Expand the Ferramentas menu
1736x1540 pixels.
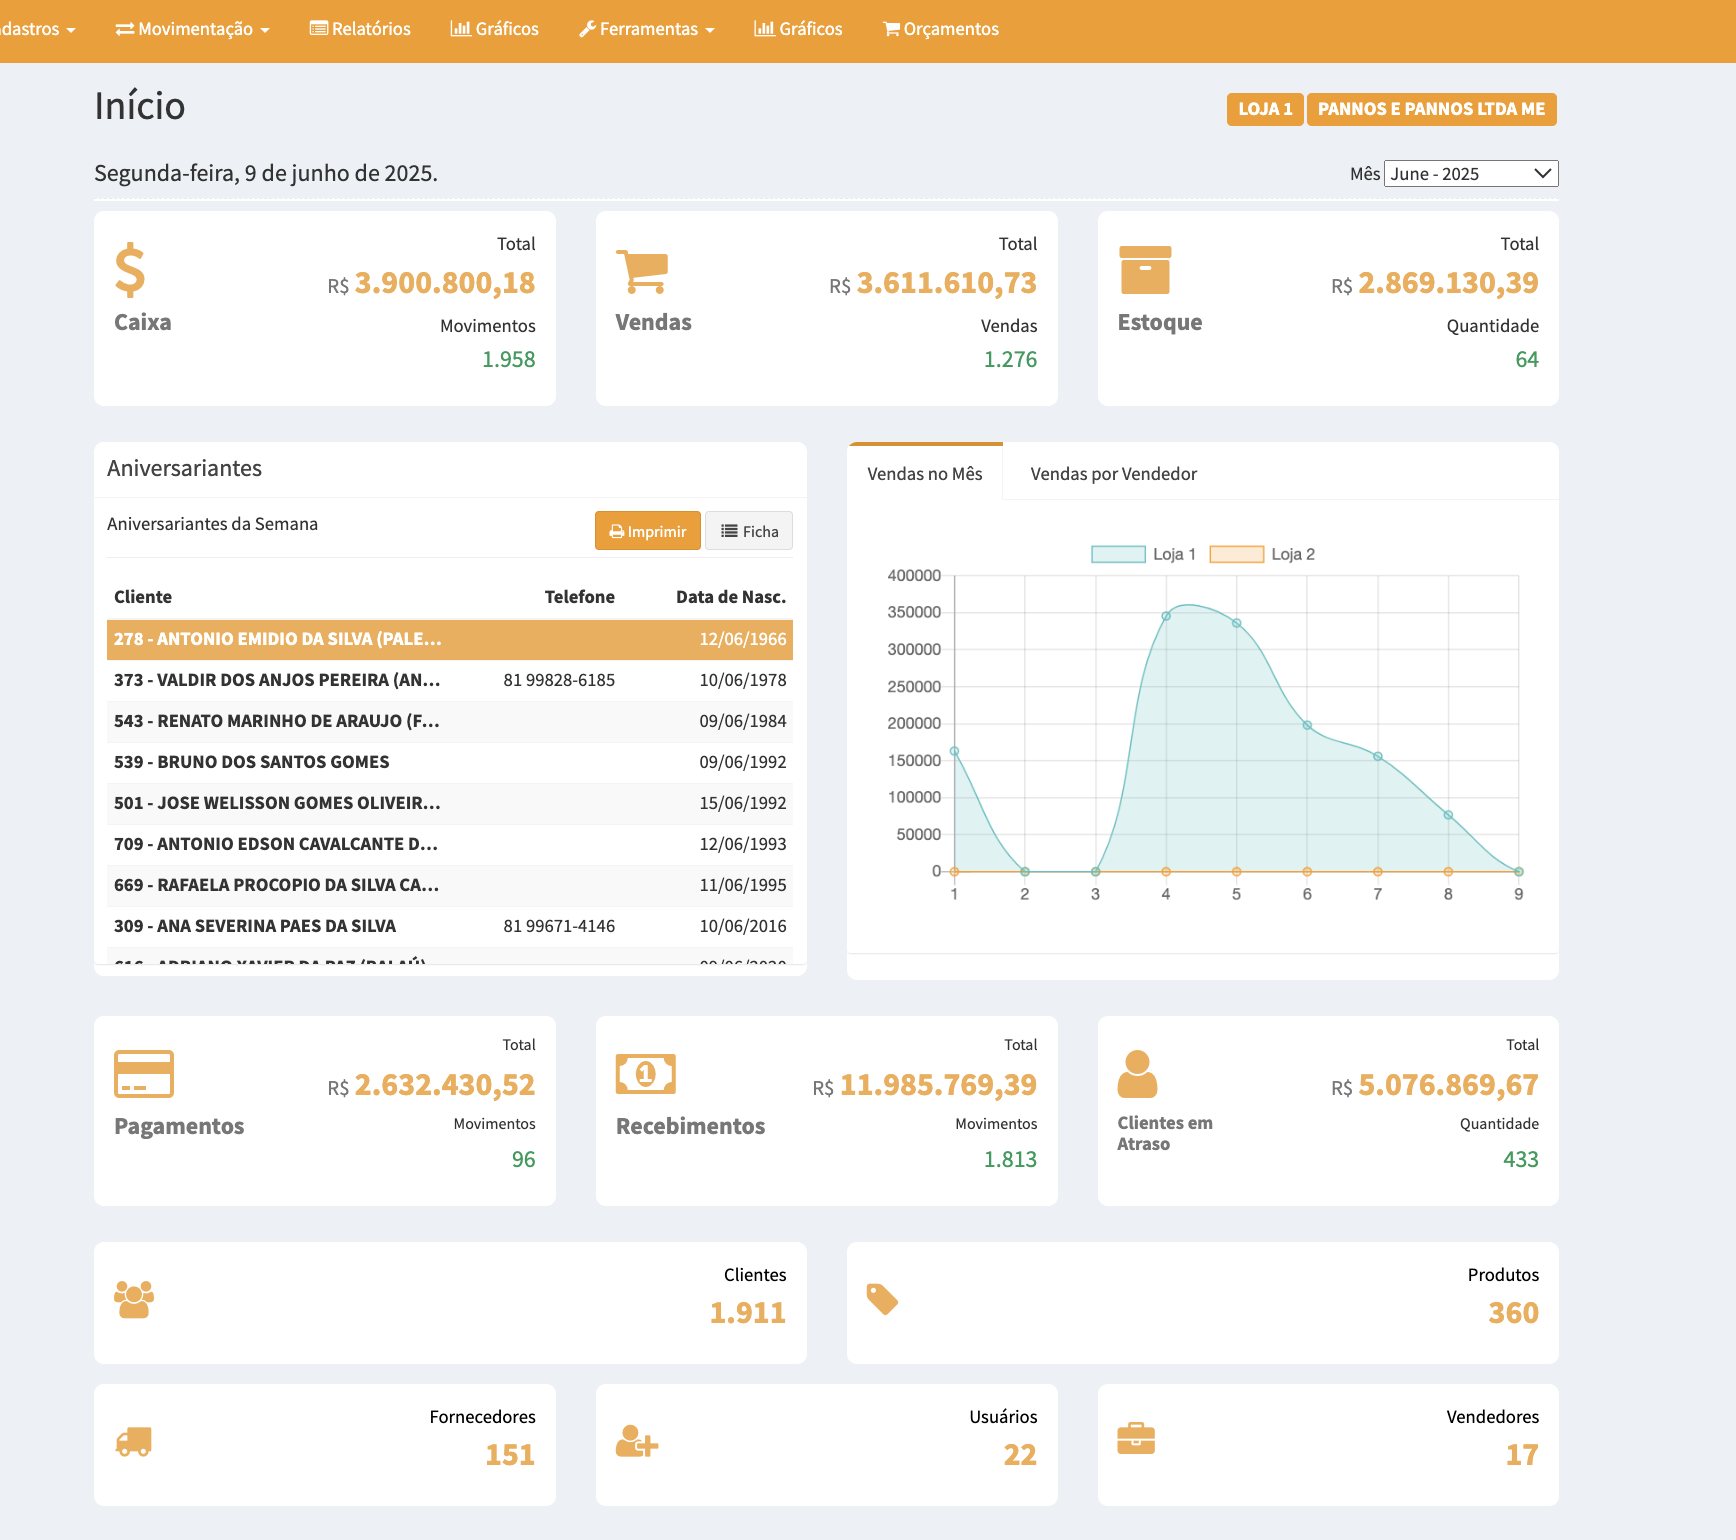click(647, 29)
